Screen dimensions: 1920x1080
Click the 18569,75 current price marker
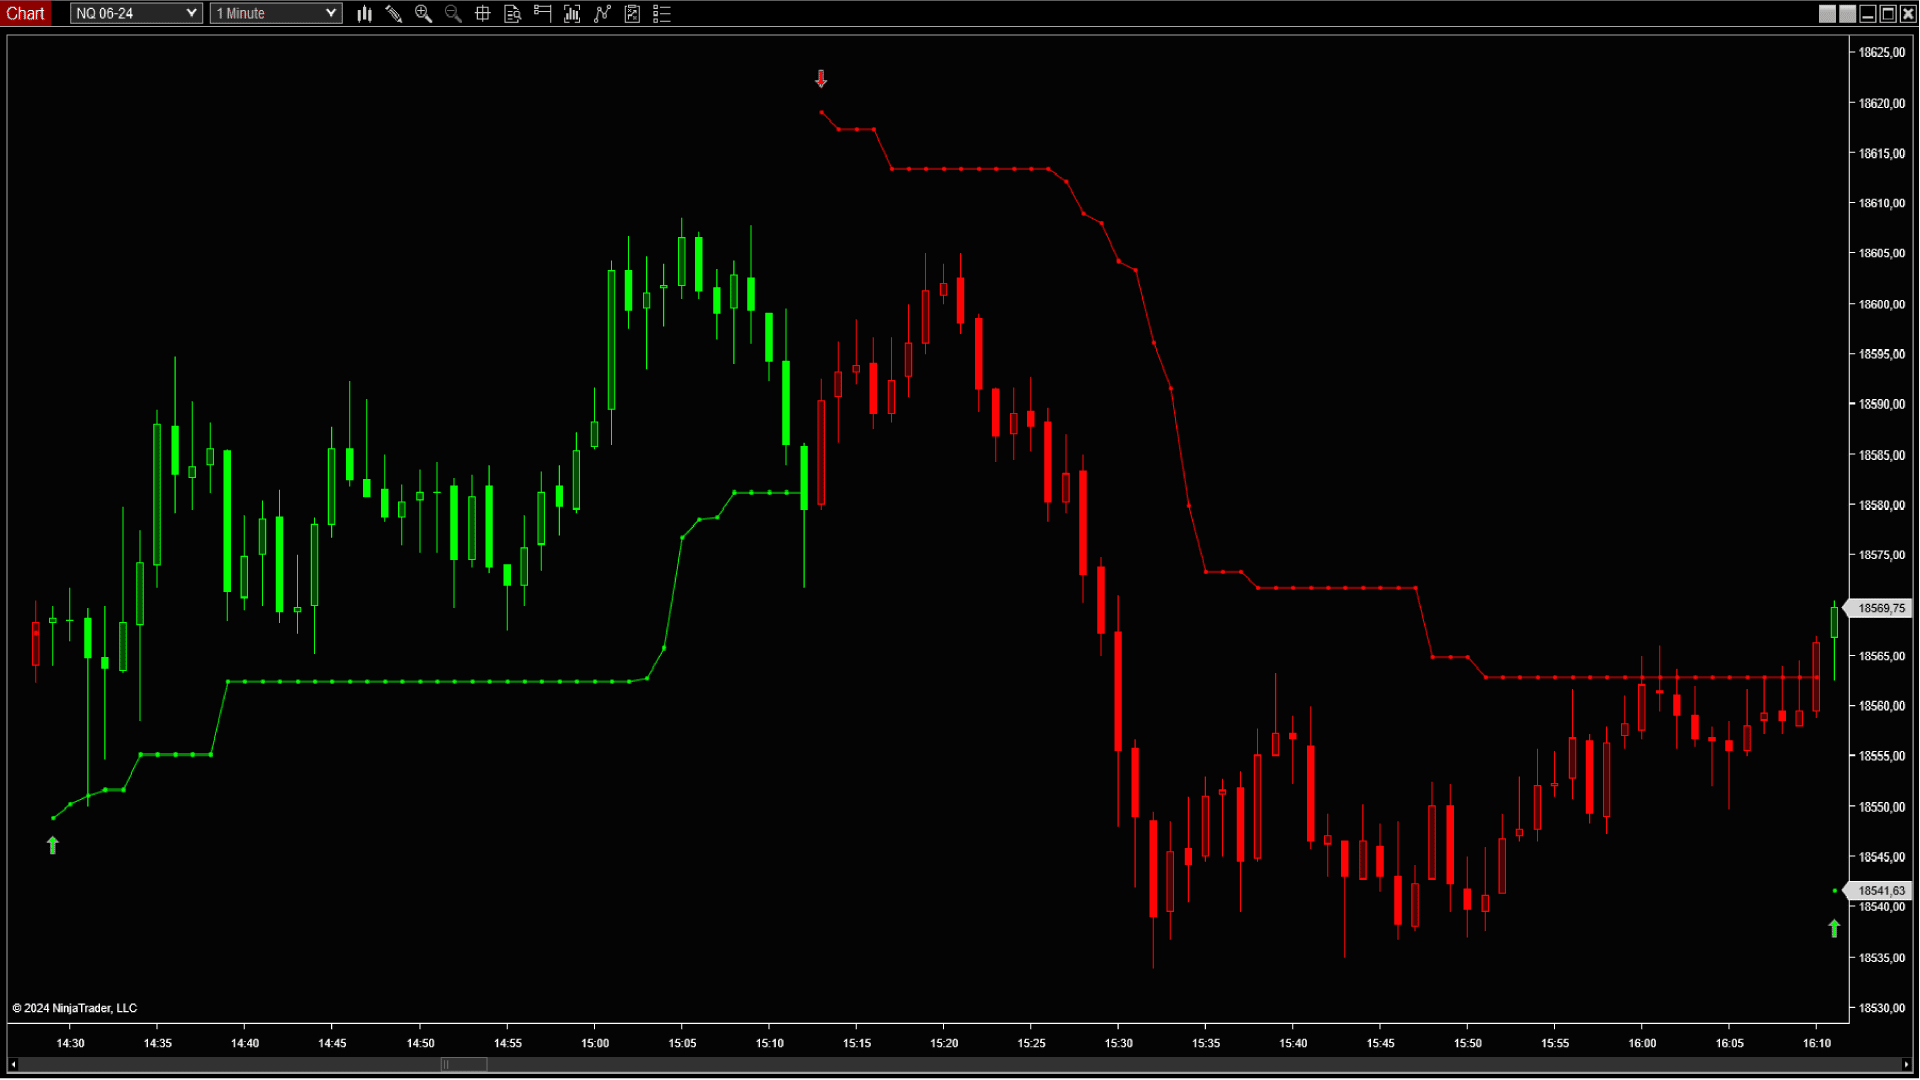click(1880, 608)
